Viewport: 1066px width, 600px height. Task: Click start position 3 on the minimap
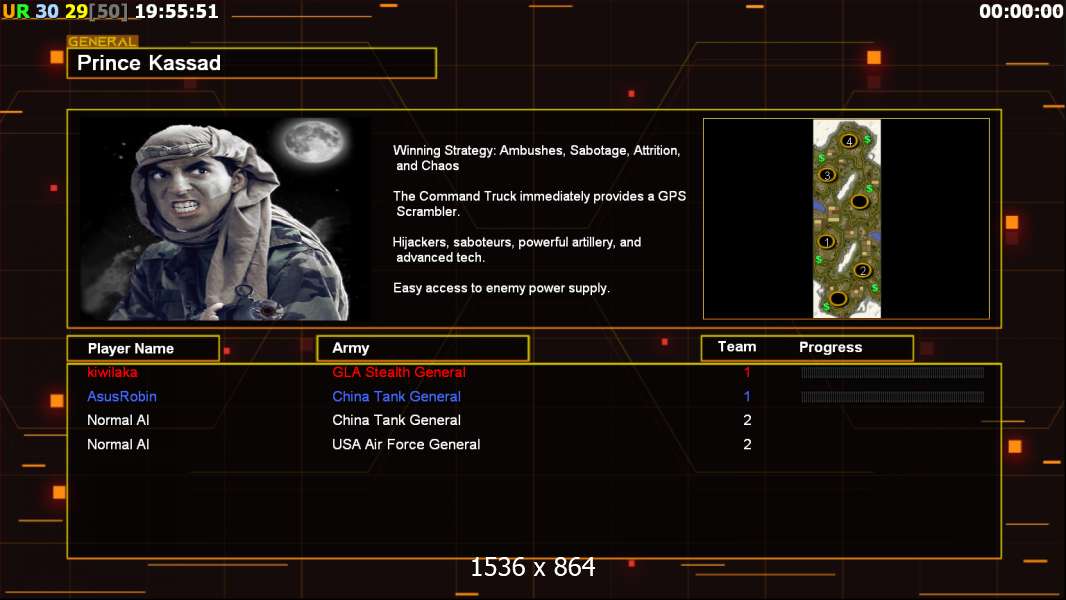pyautogui.click(x=827, y=175)
